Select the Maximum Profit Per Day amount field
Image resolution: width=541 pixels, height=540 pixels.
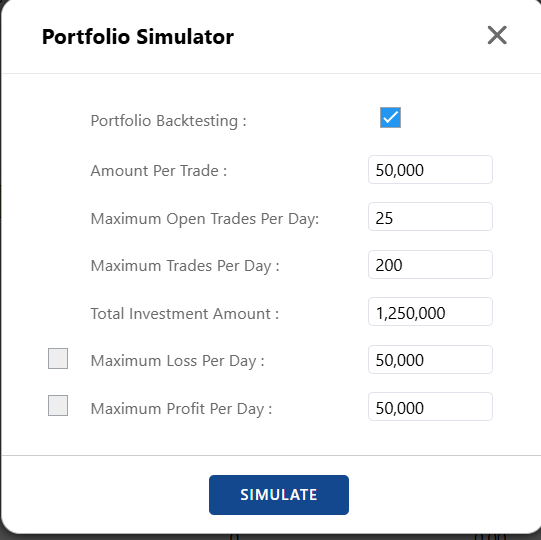[430, 406]
